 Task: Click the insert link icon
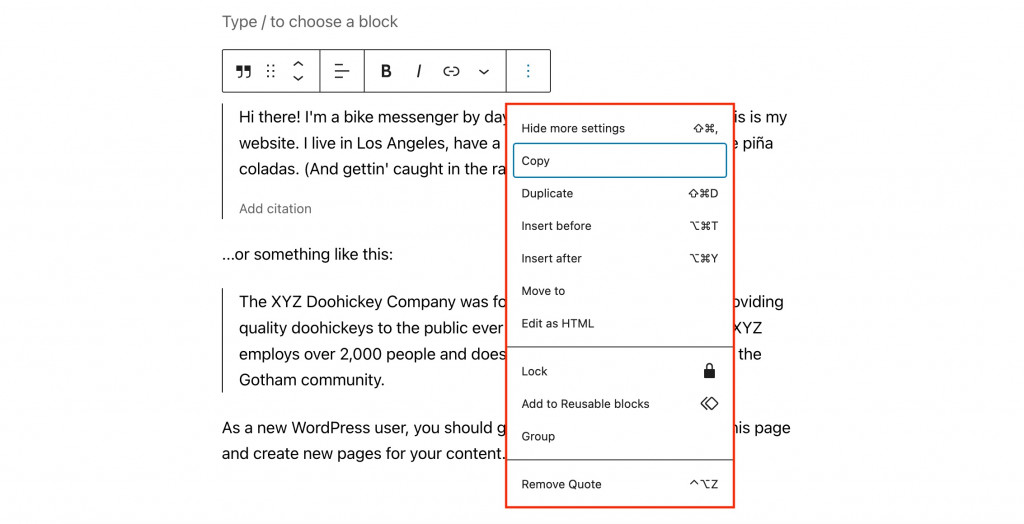[x=451, y=71]
